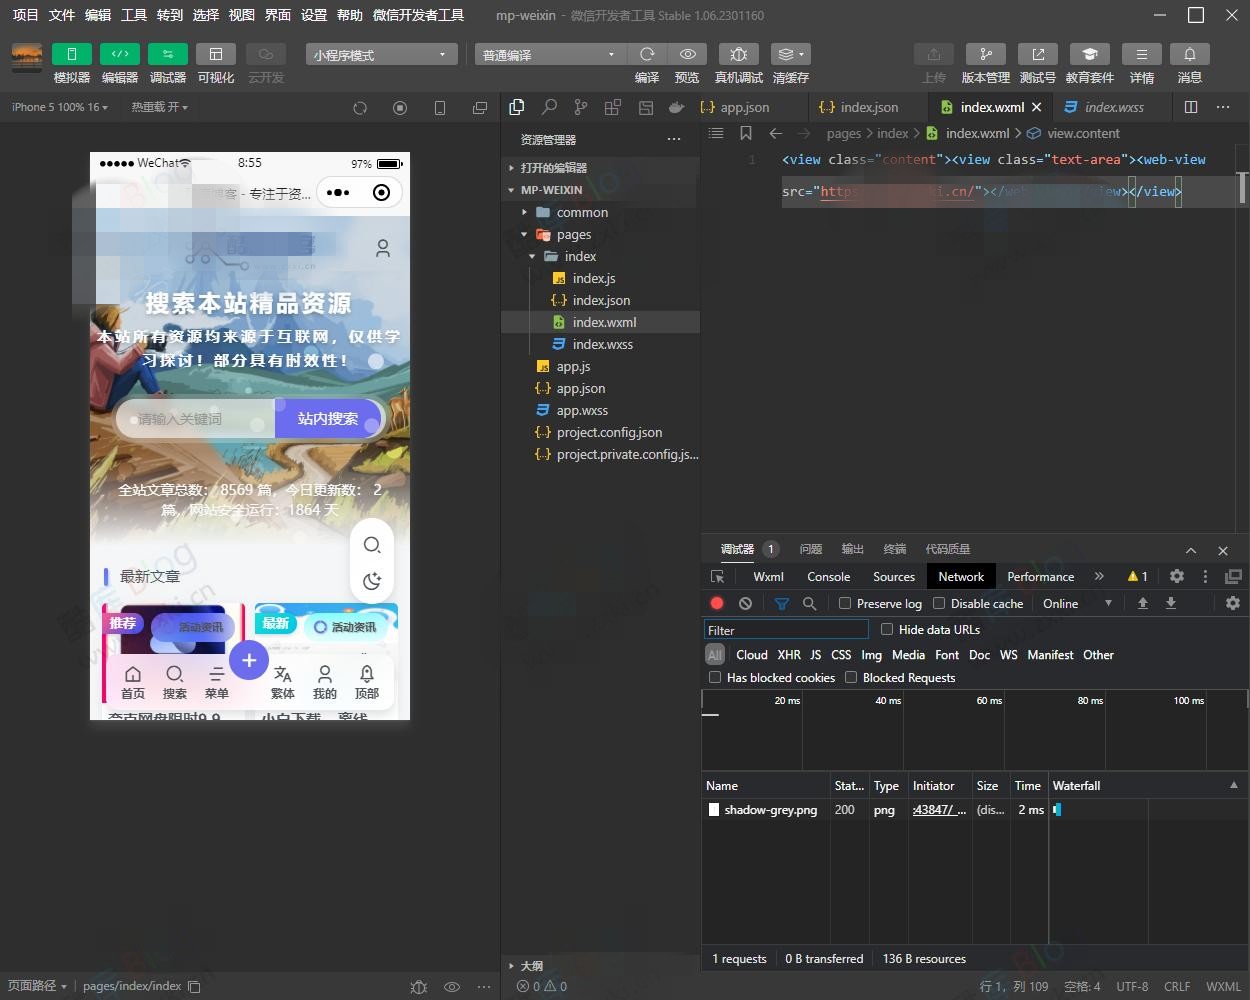
Task: Clear network log in debugger
Action: coord(745,603)
